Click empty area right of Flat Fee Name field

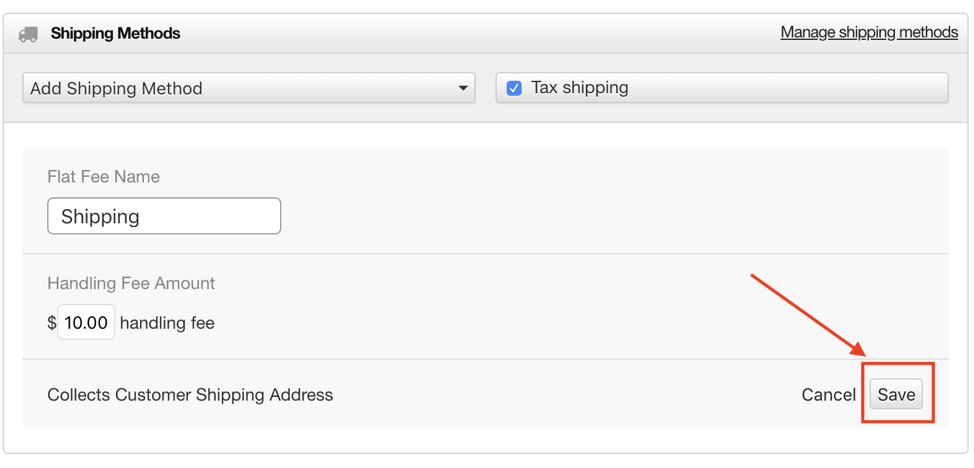pyautogui.click(x=614, y=216)
